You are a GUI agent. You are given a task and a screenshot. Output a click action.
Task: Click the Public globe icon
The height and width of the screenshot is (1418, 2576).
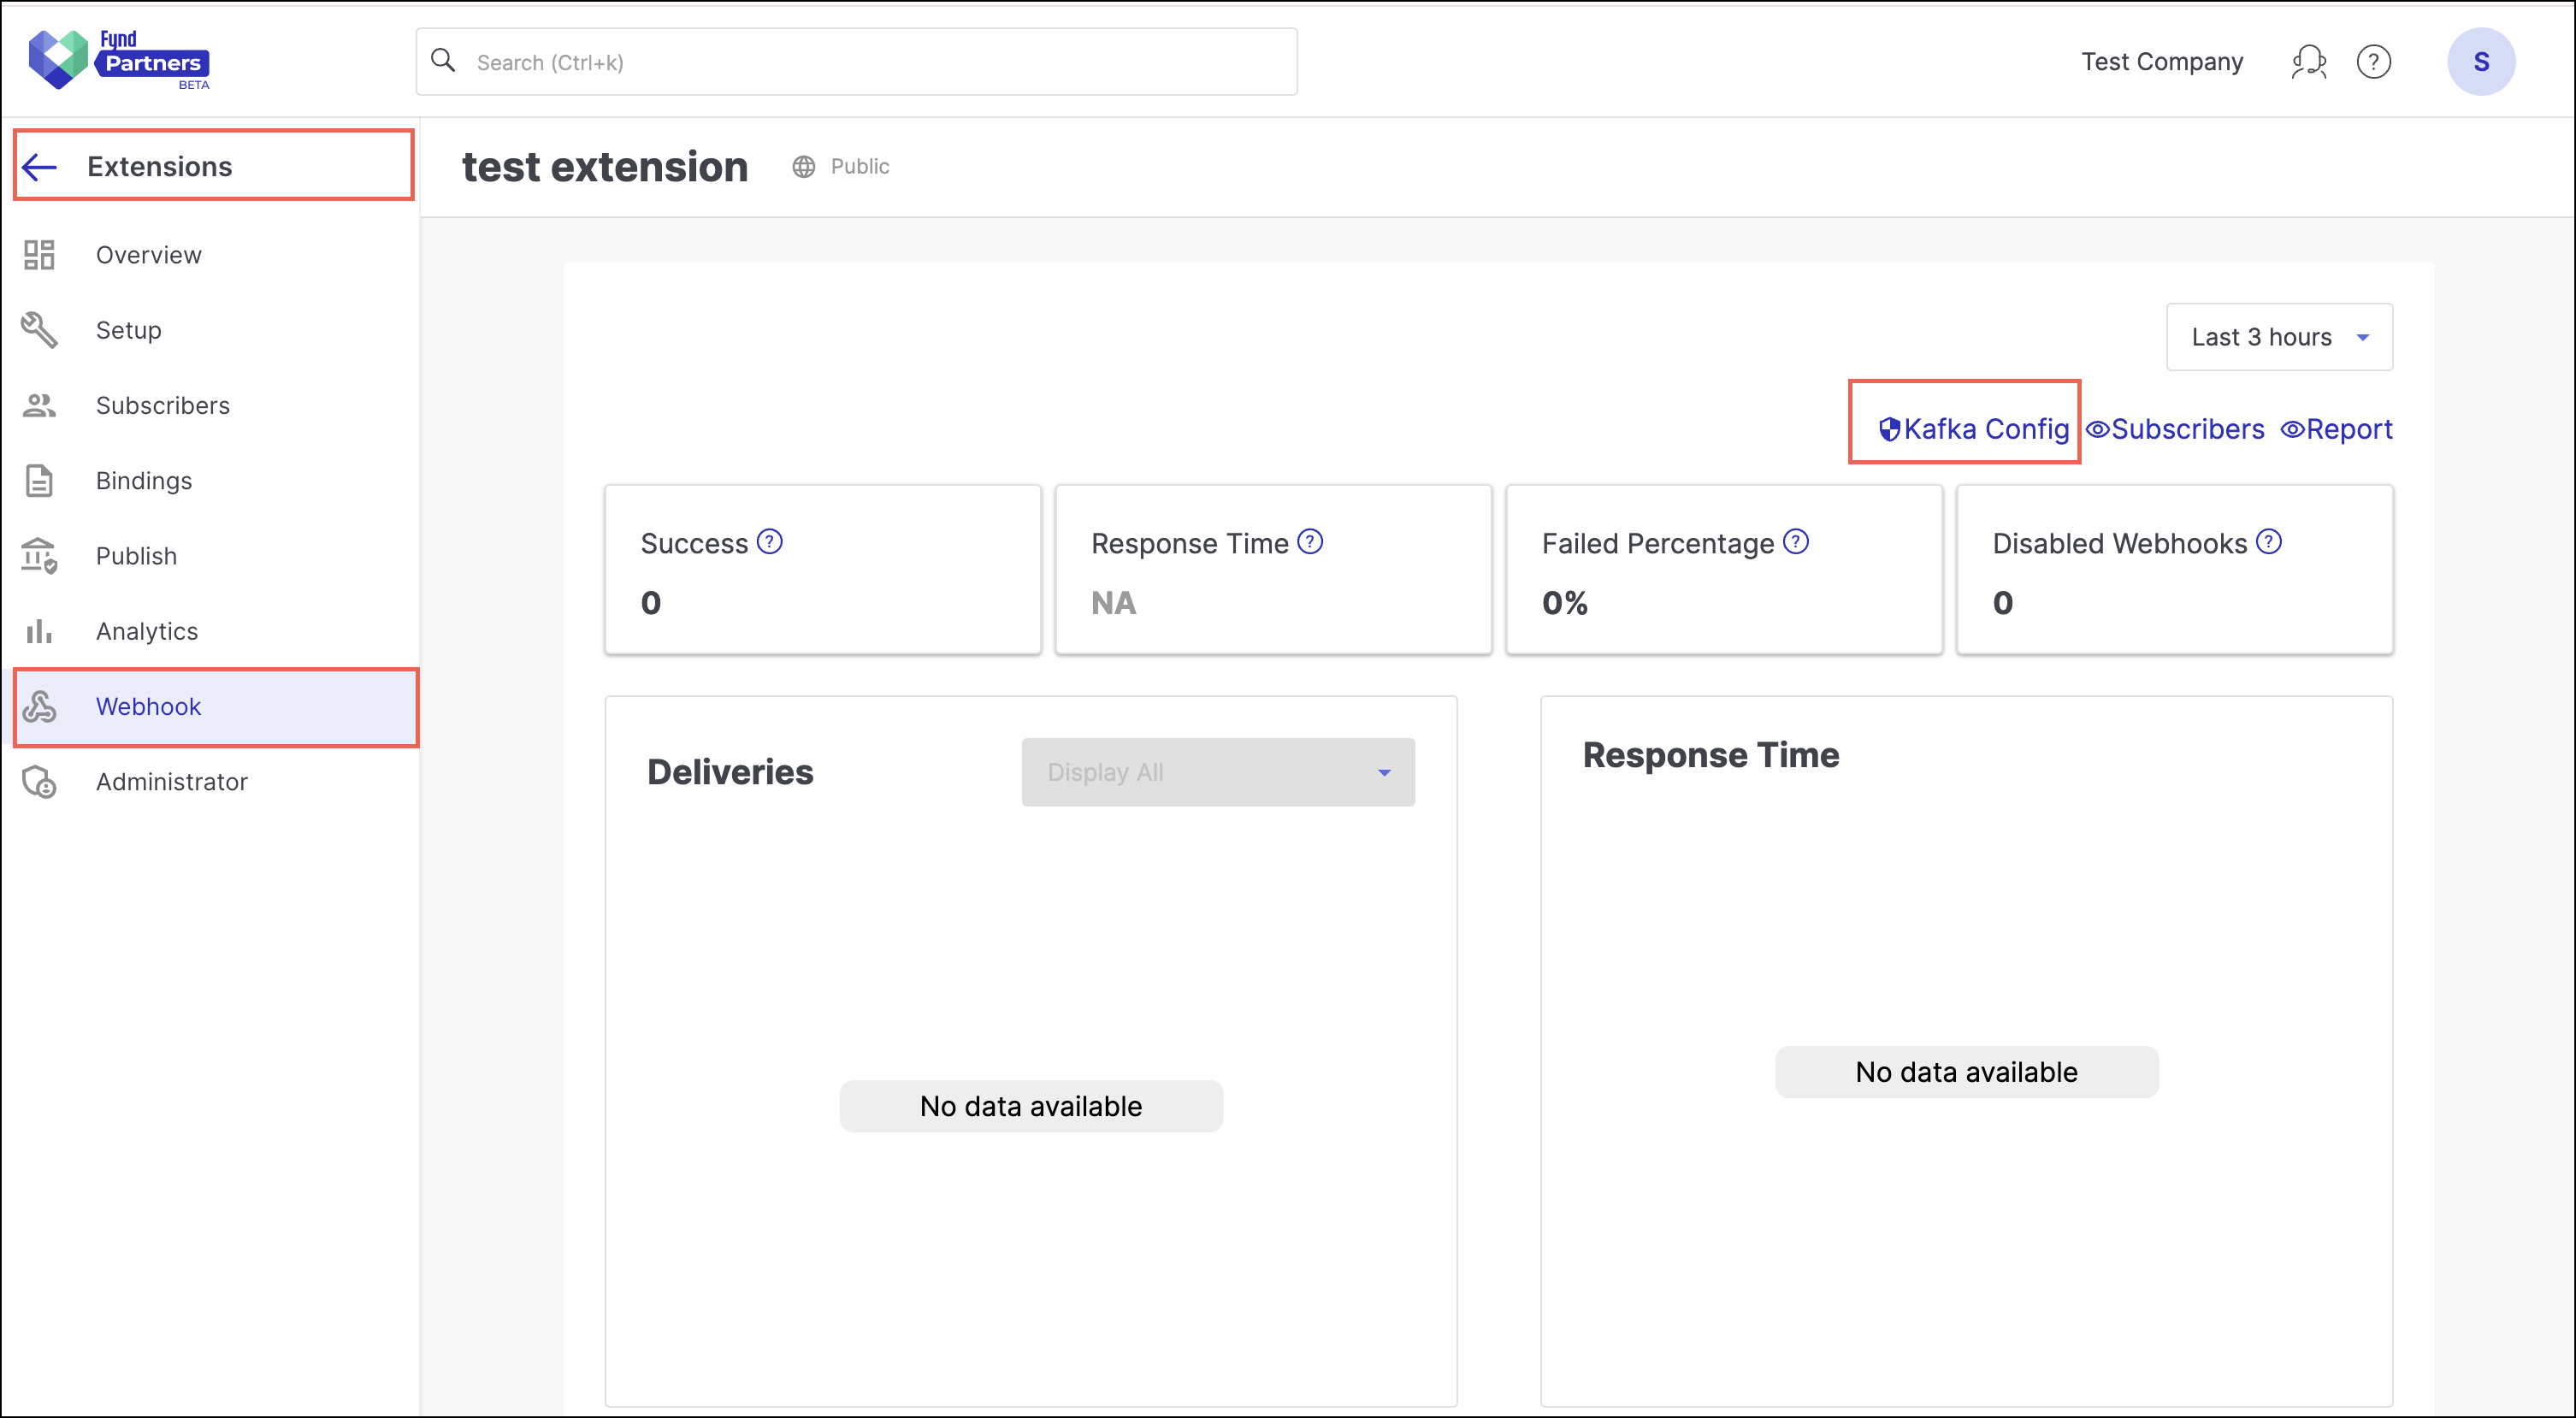[804, 166]
